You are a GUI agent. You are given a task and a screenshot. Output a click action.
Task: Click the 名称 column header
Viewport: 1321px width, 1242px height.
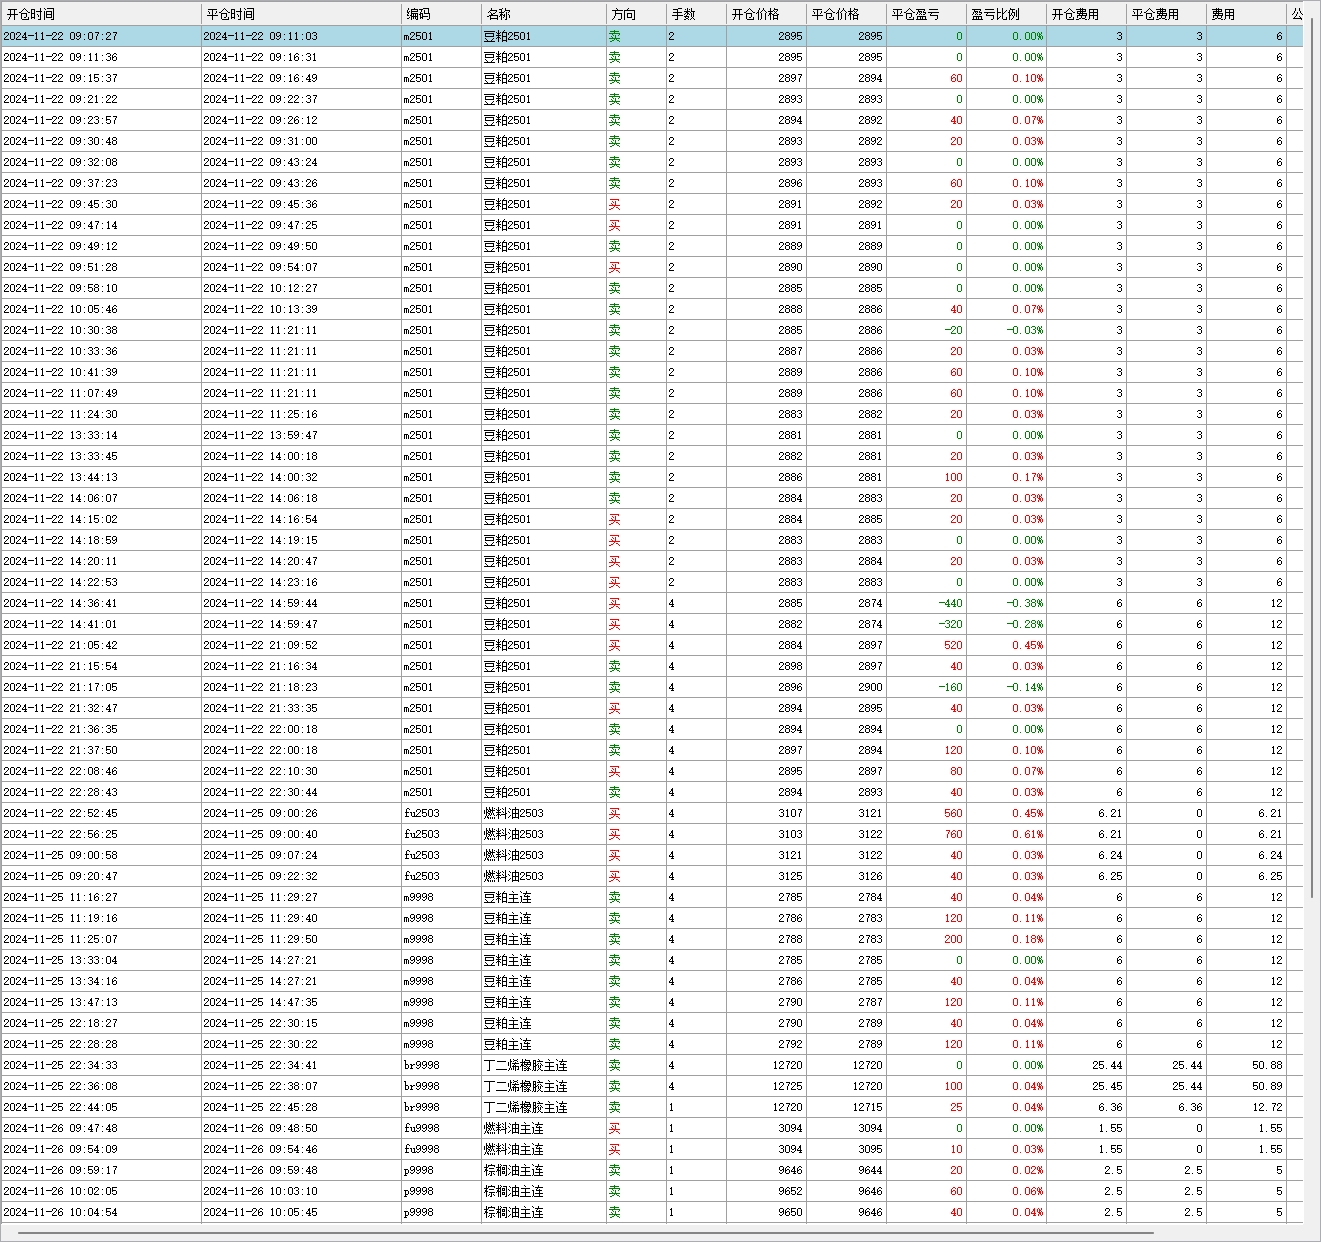coord(543,14)
